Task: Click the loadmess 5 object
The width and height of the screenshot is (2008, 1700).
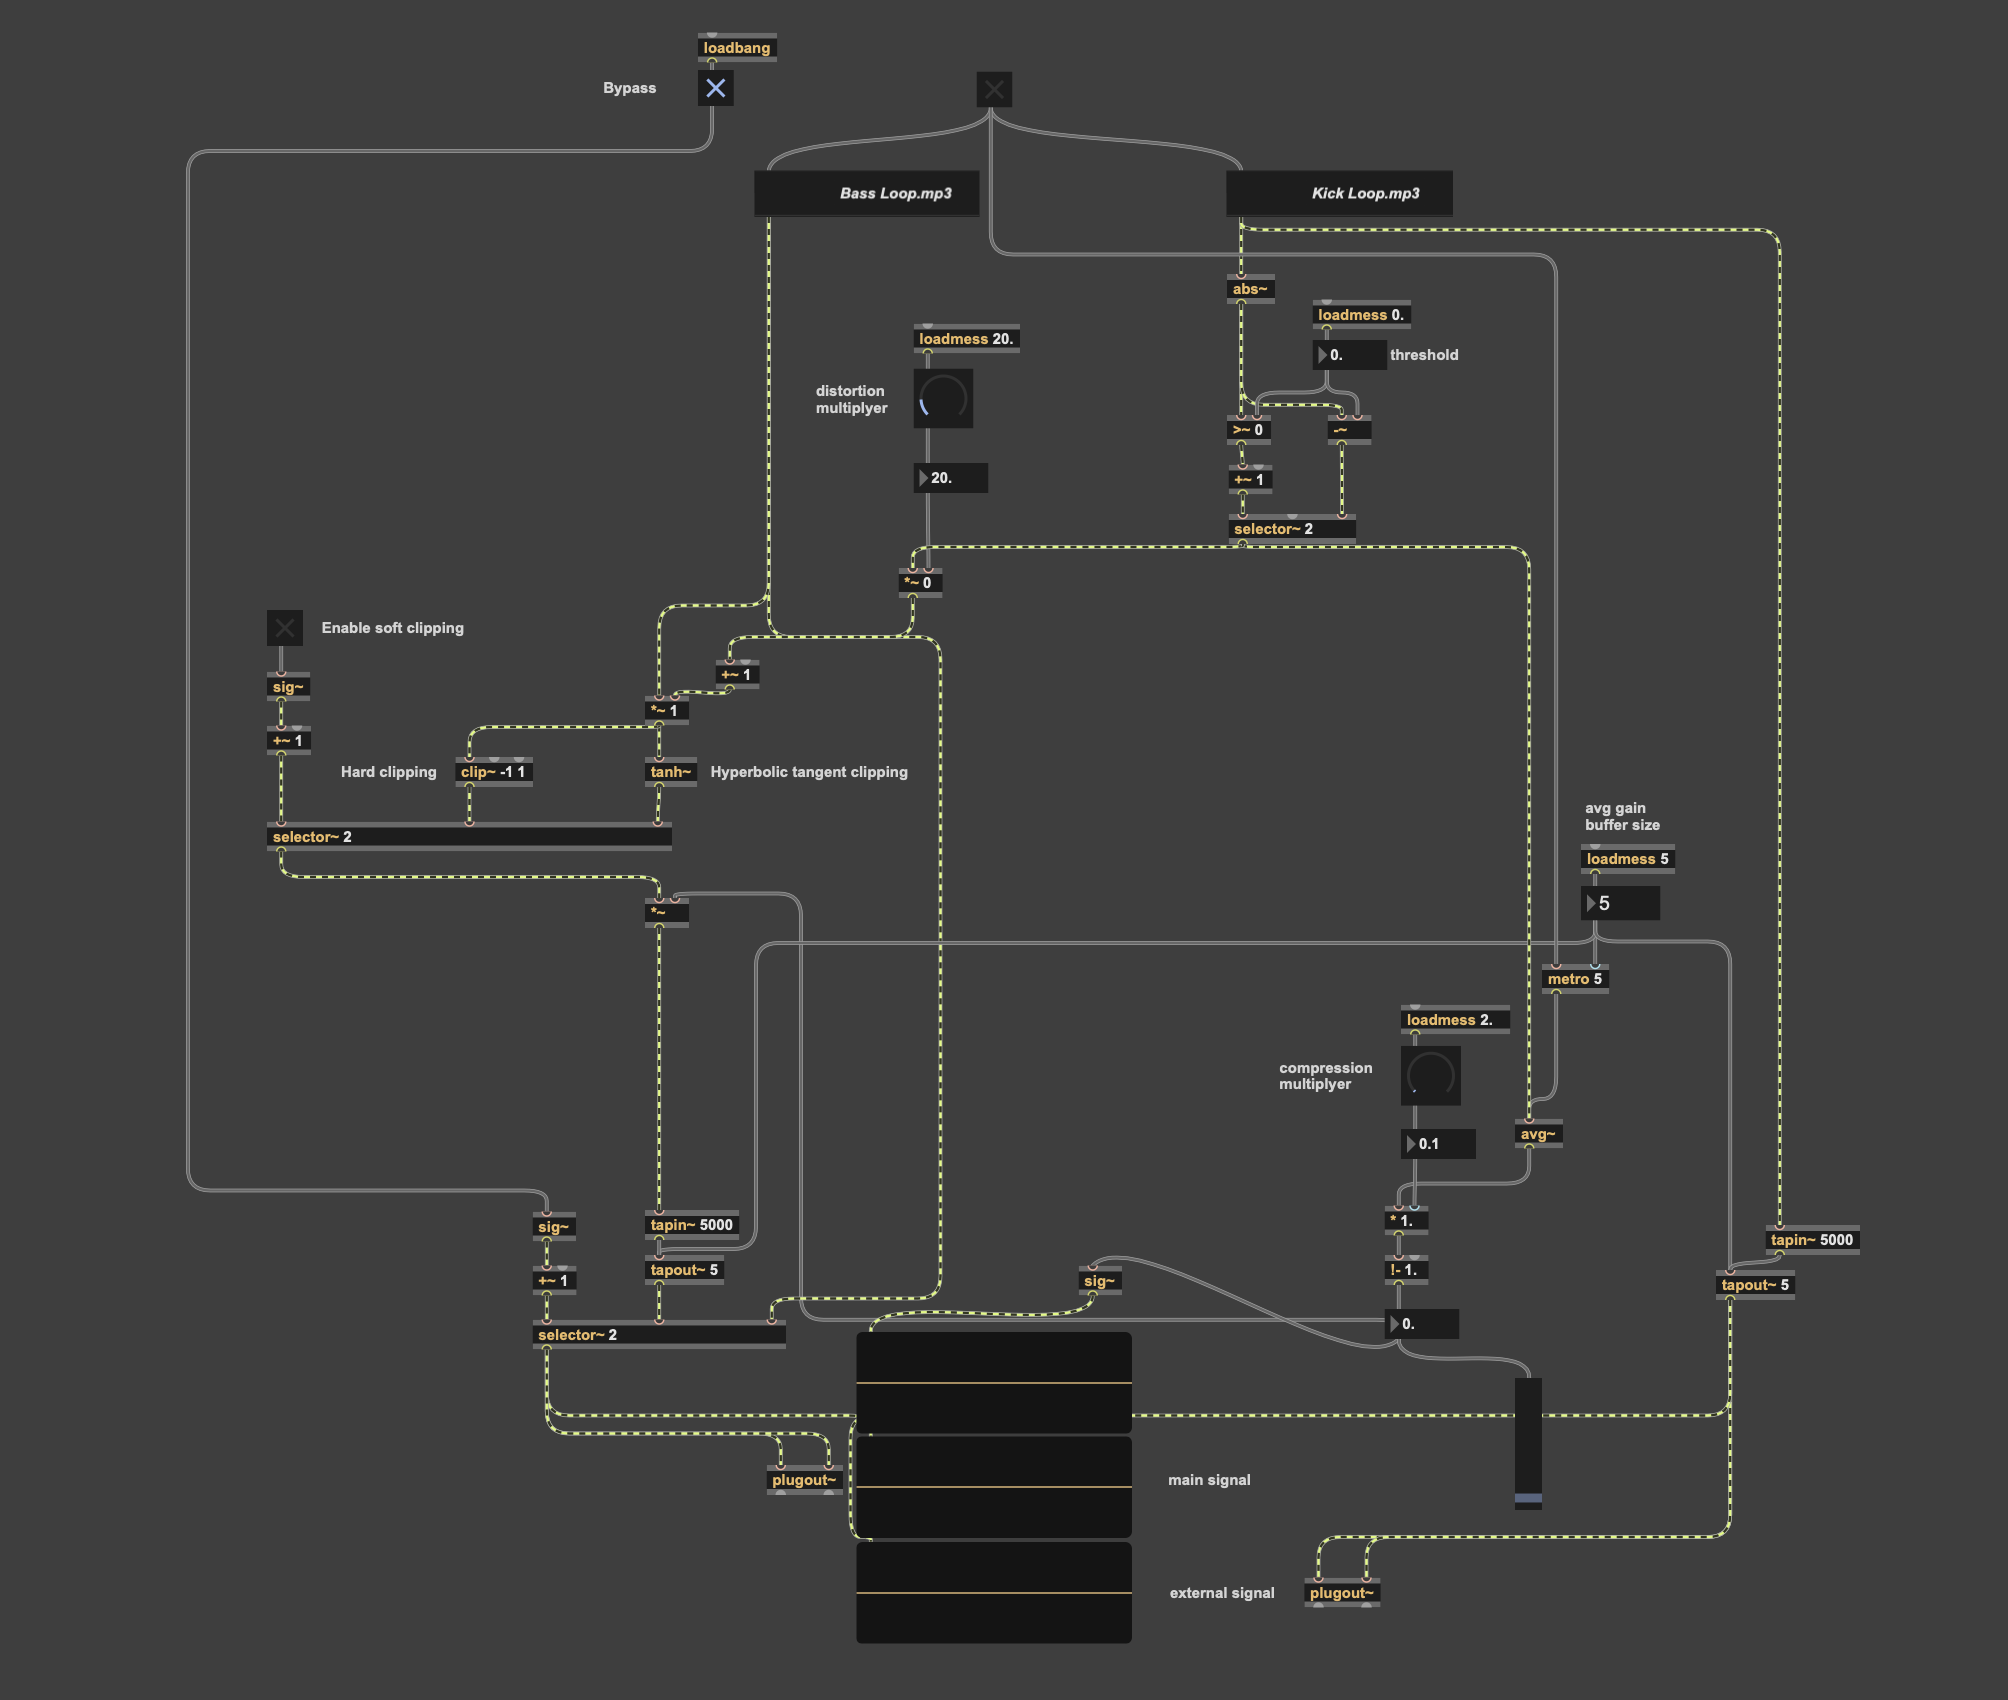Action: pyautogui.click(x=1626, y=859)
